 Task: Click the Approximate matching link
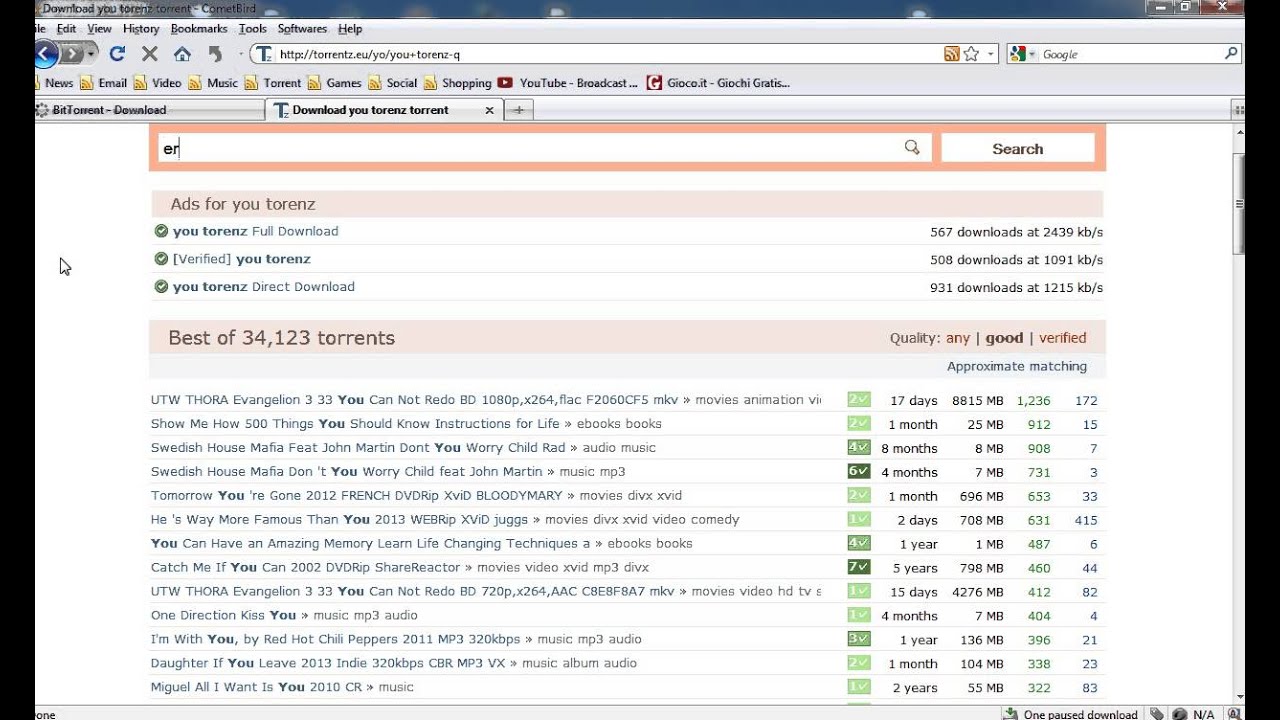coord(1017,366)
